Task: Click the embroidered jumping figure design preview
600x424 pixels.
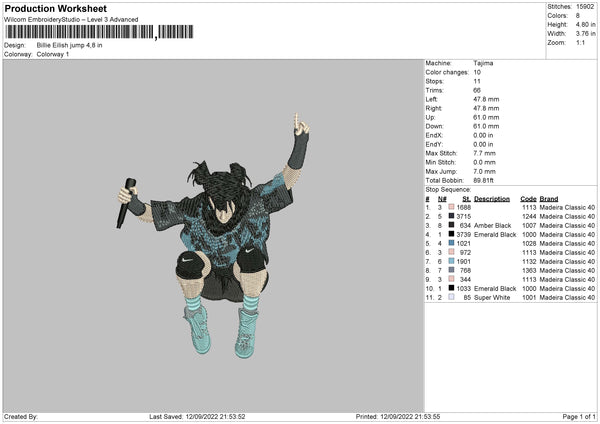Action: pos(213,236)
